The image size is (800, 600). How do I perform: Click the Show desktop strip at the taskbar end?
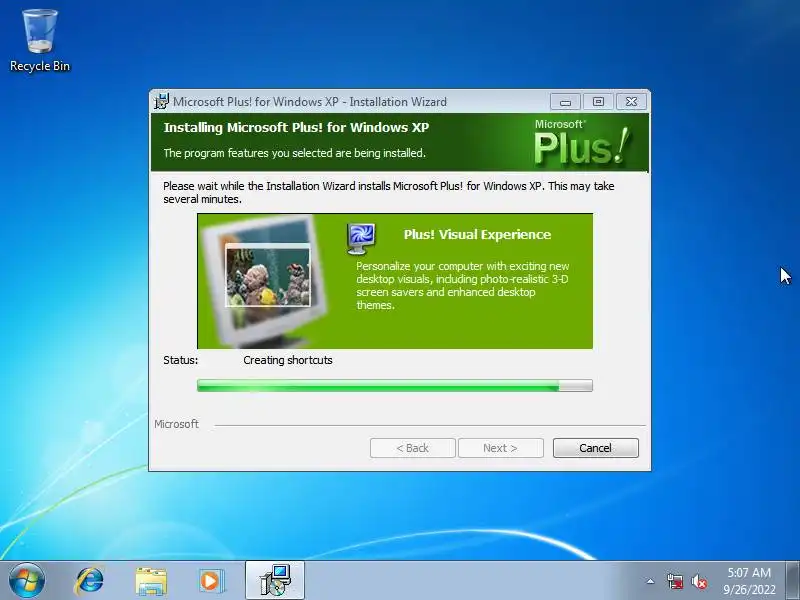pos(793,580)
